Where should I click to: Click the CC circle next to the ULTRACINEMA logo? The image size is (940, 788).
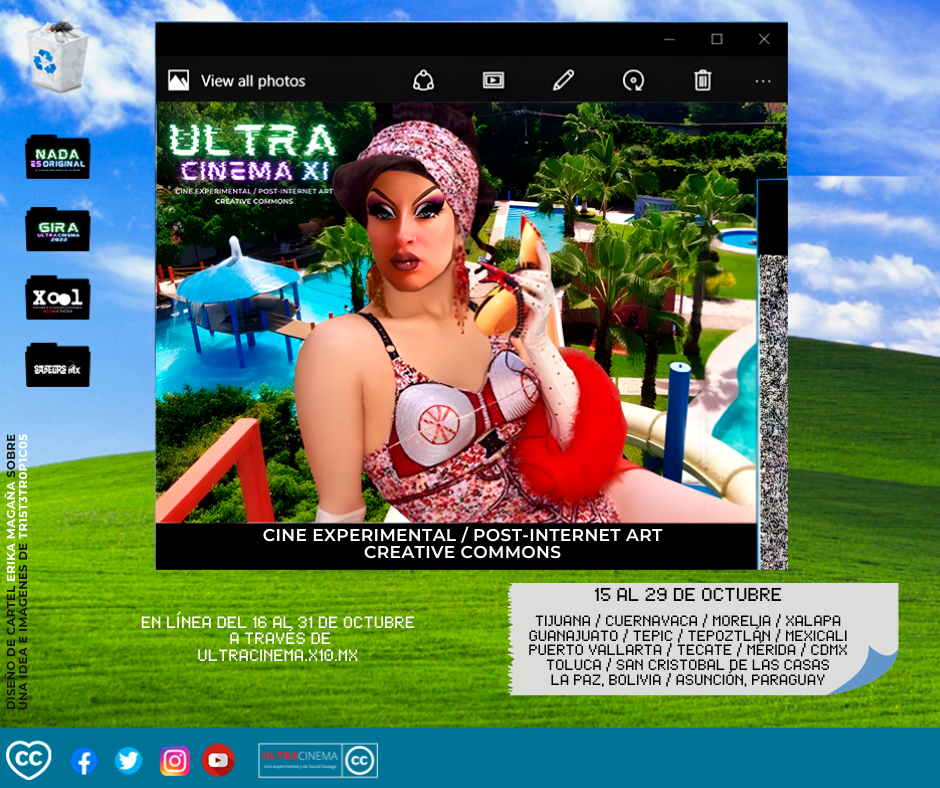point(360,760)
